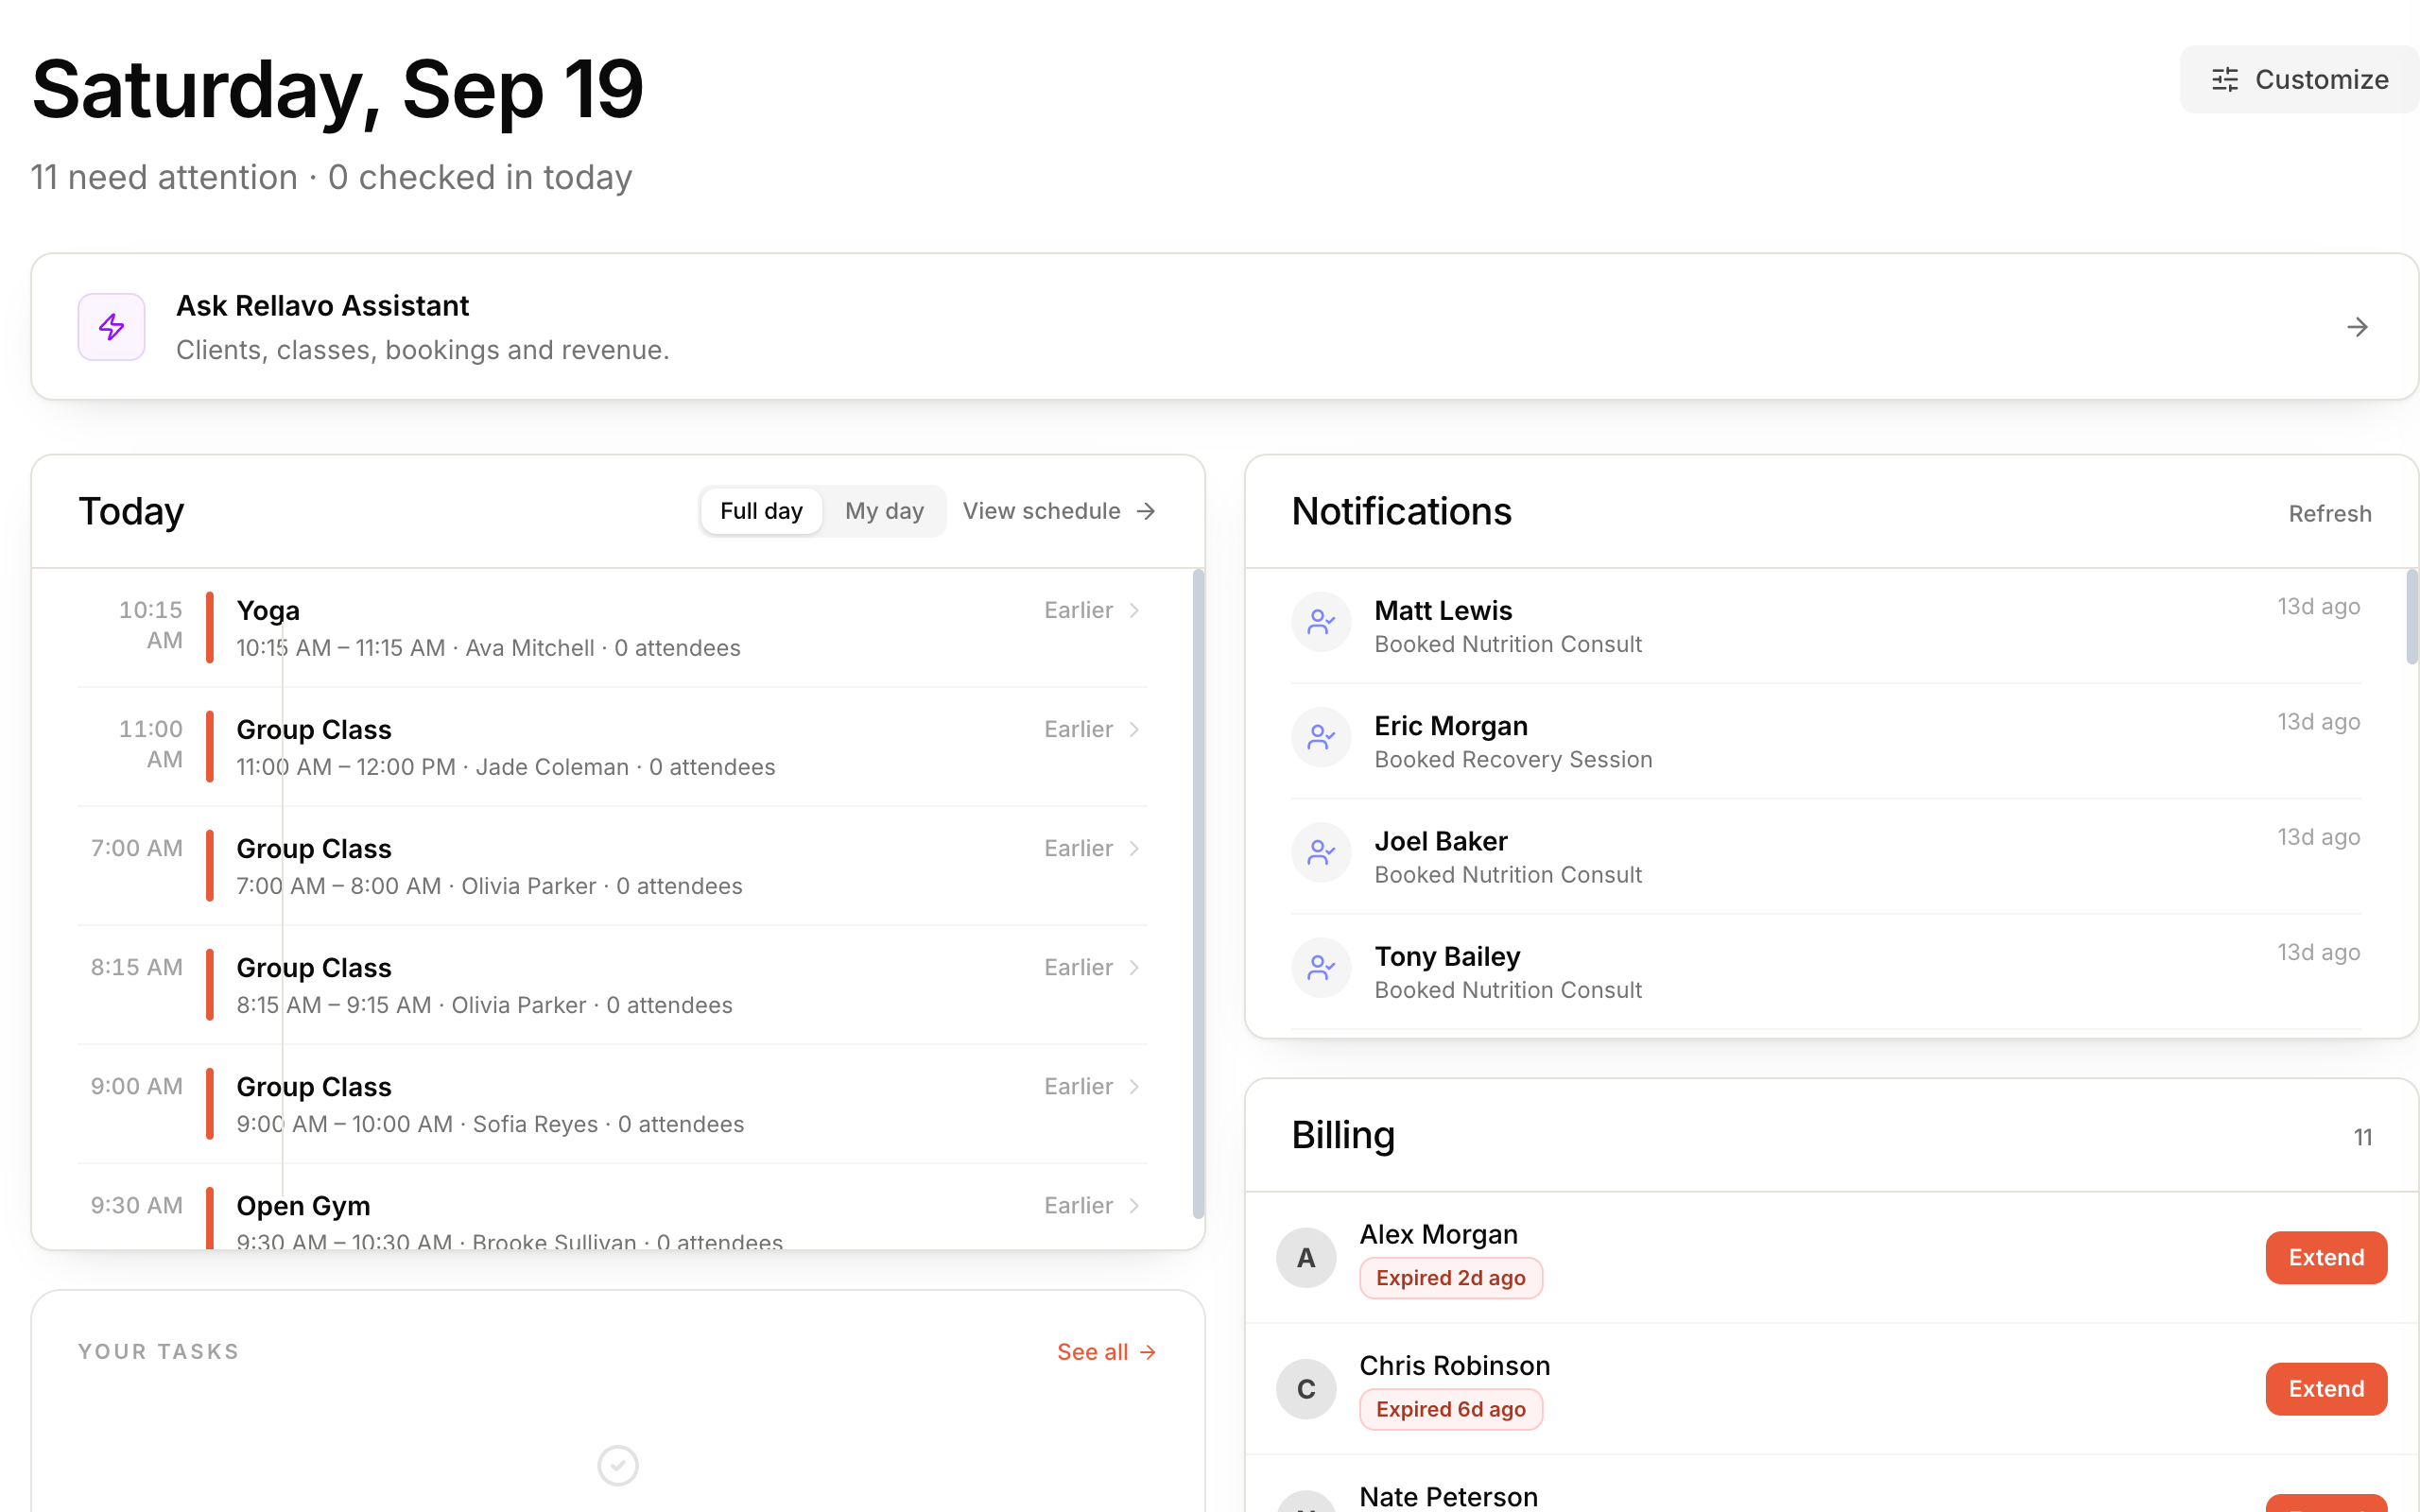Open the Customize button

pyautogui.click(x=2299, y=79)
